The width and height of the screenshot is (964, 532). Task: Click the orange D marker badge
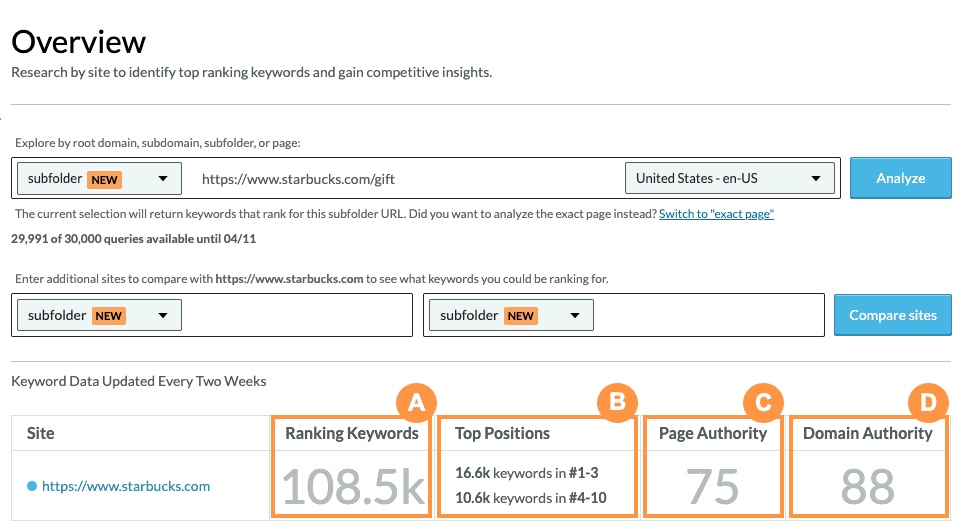point(928,403)
